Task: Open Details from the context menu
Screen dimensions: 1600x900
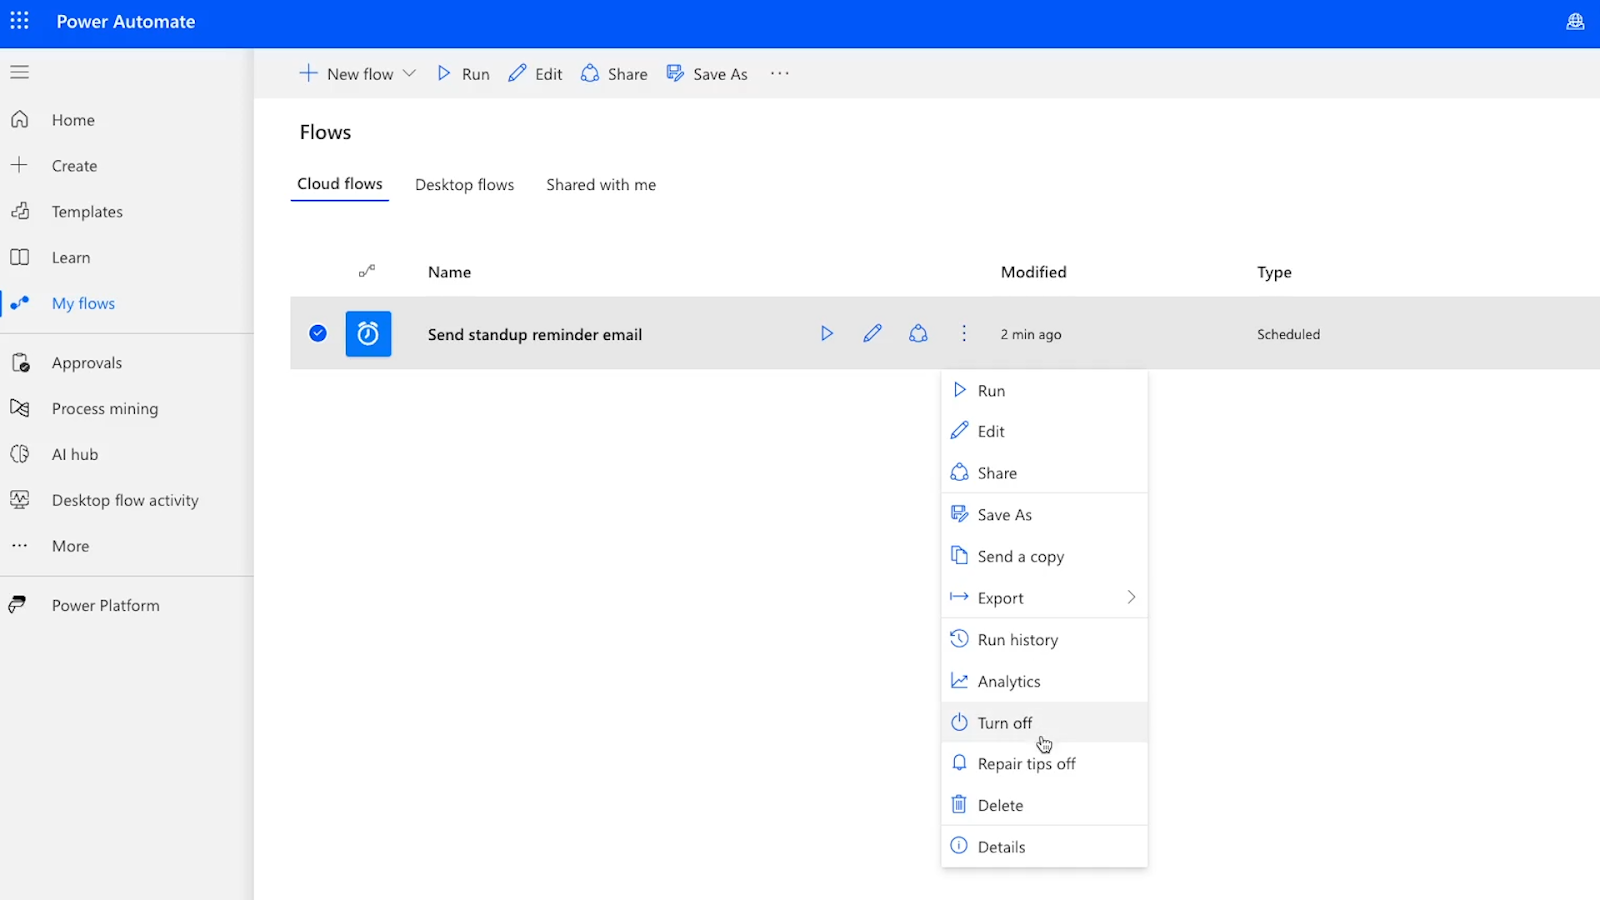Action: click(1044, 847)
